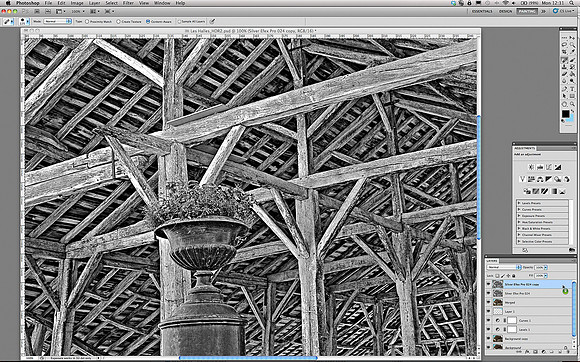Switch to the Design workspace

(505, 11)
